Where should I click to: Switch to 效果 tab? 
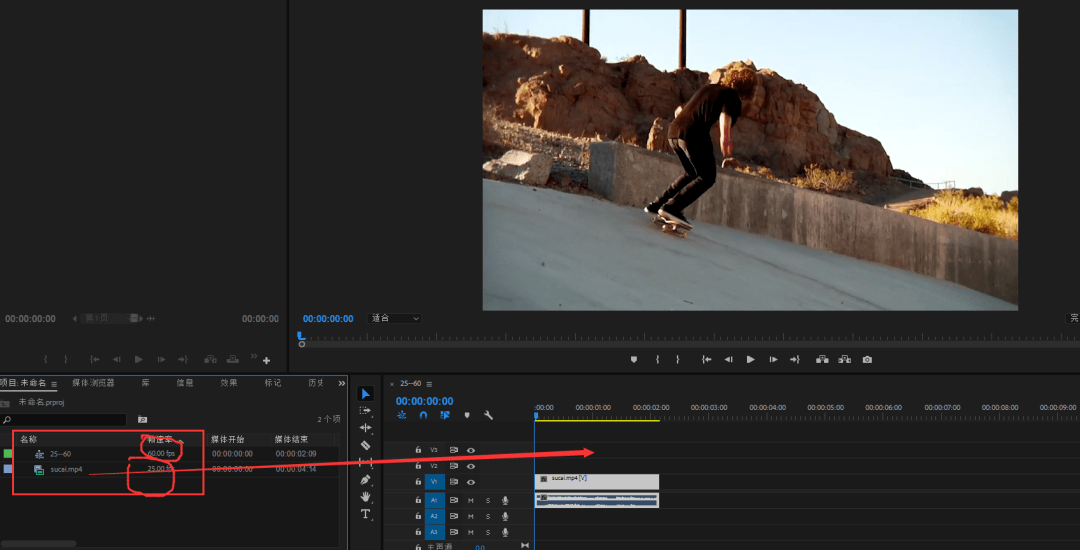click(229, 383)
